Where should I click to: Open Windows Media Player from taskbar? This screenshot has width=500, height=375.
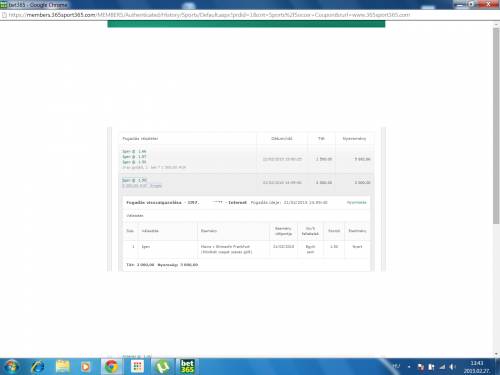[x=85, y=367]
